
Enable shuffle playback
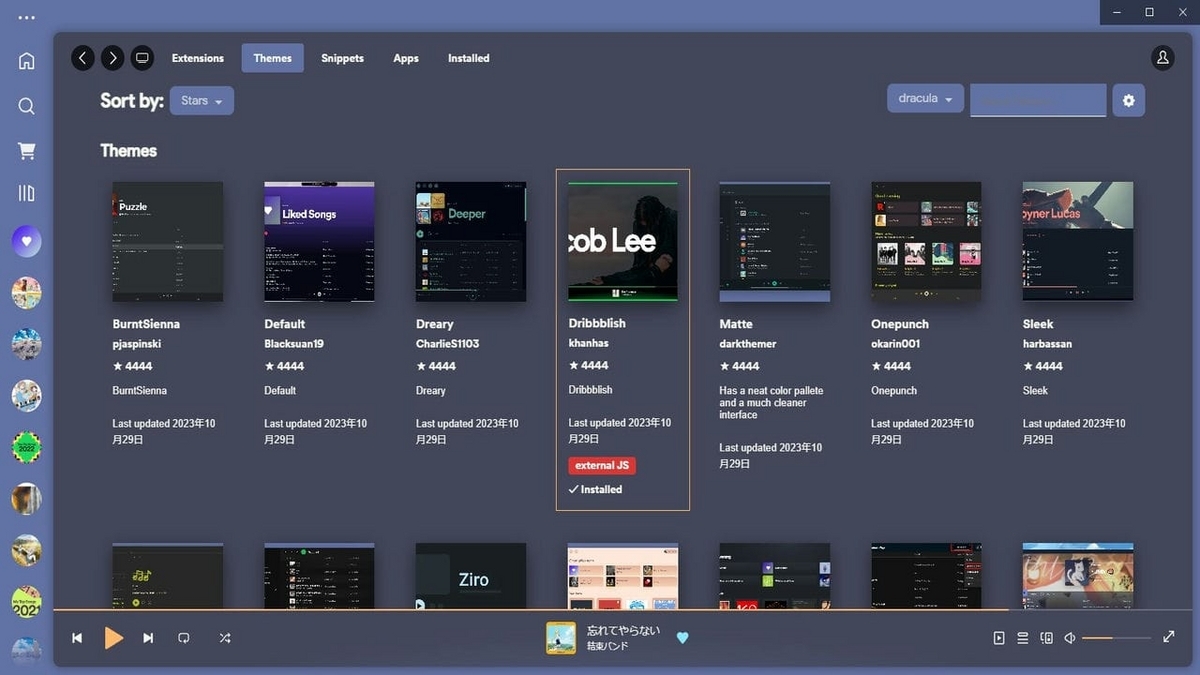pos(225,637)
